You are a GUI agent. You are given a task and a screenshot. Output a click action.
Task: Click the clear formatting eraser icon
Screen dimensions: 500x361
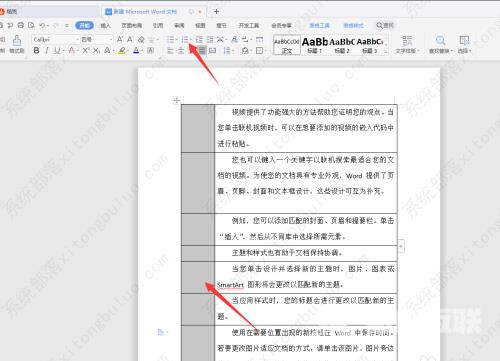click(141, 39)
